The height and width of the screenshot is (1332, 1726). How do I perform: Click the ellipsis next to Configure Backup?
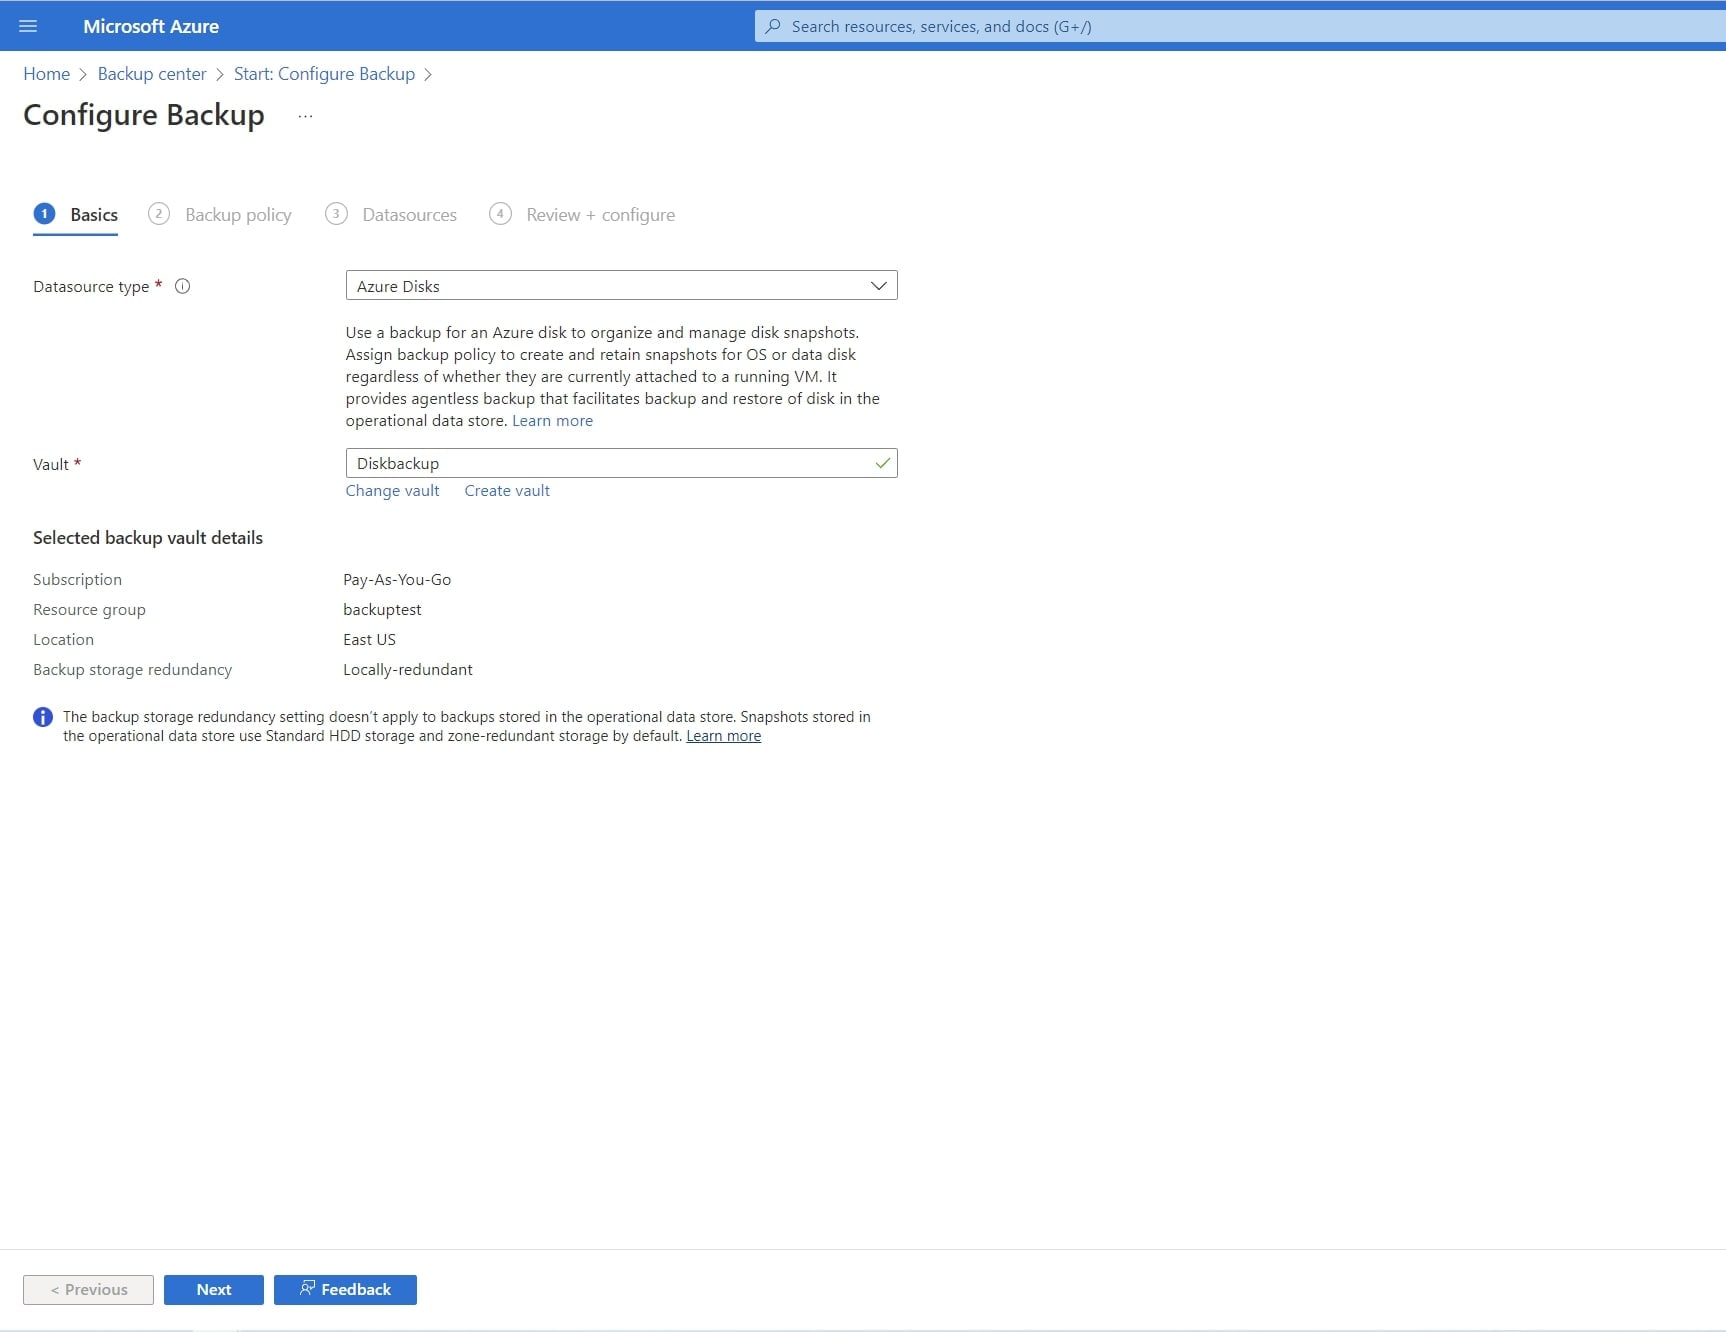pos(305,116)
